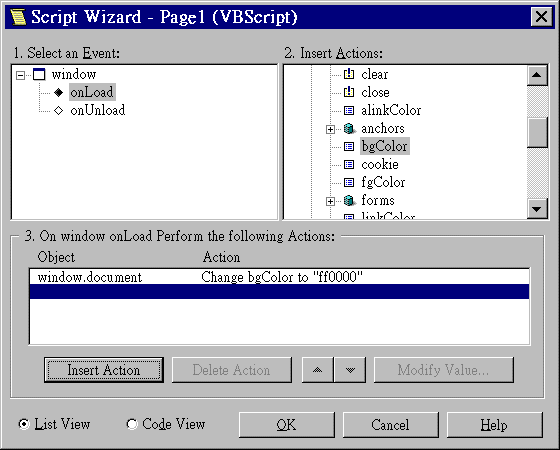Viewport: 560px width, 450px height.
Task: Expand the forms tree node
Action: click(330, 201)
